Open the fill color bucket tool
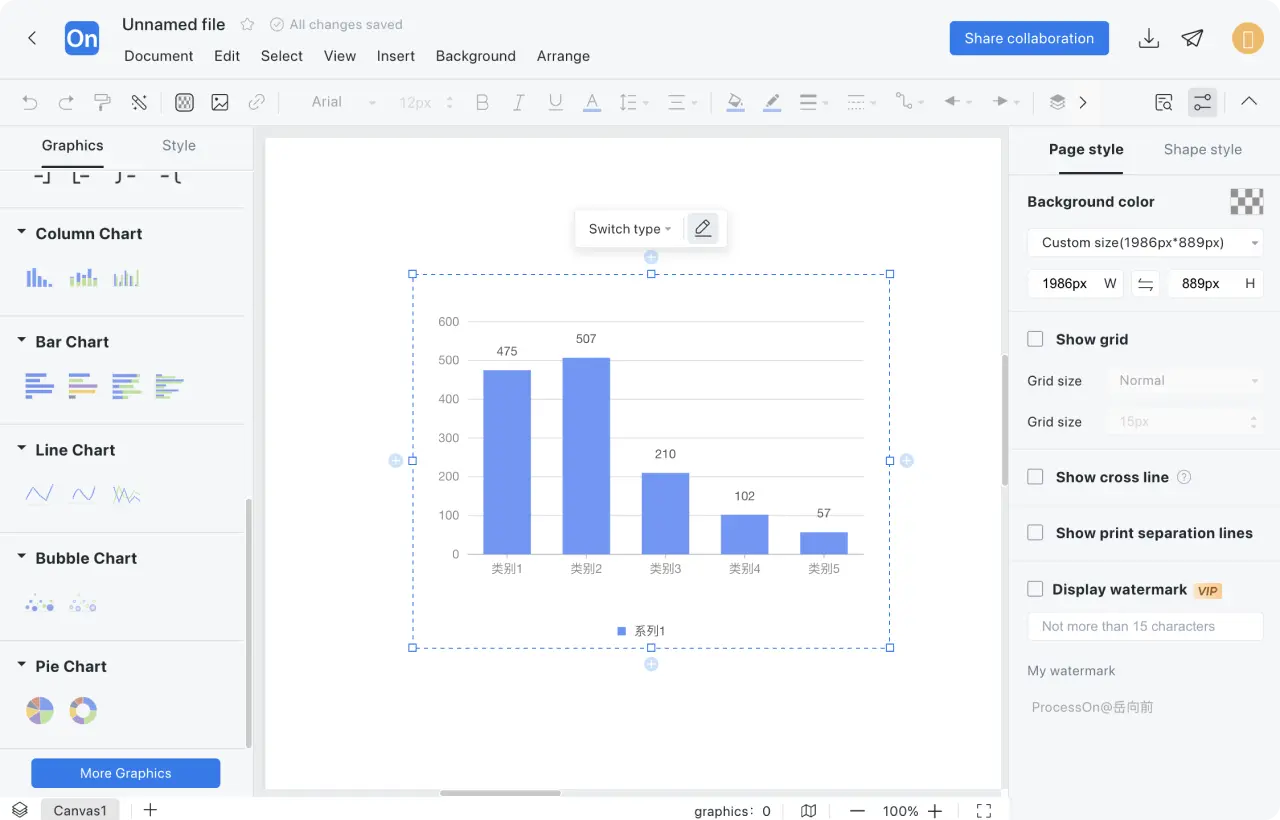The height and width of the screenshot is (820, 1280). [735, 102]
